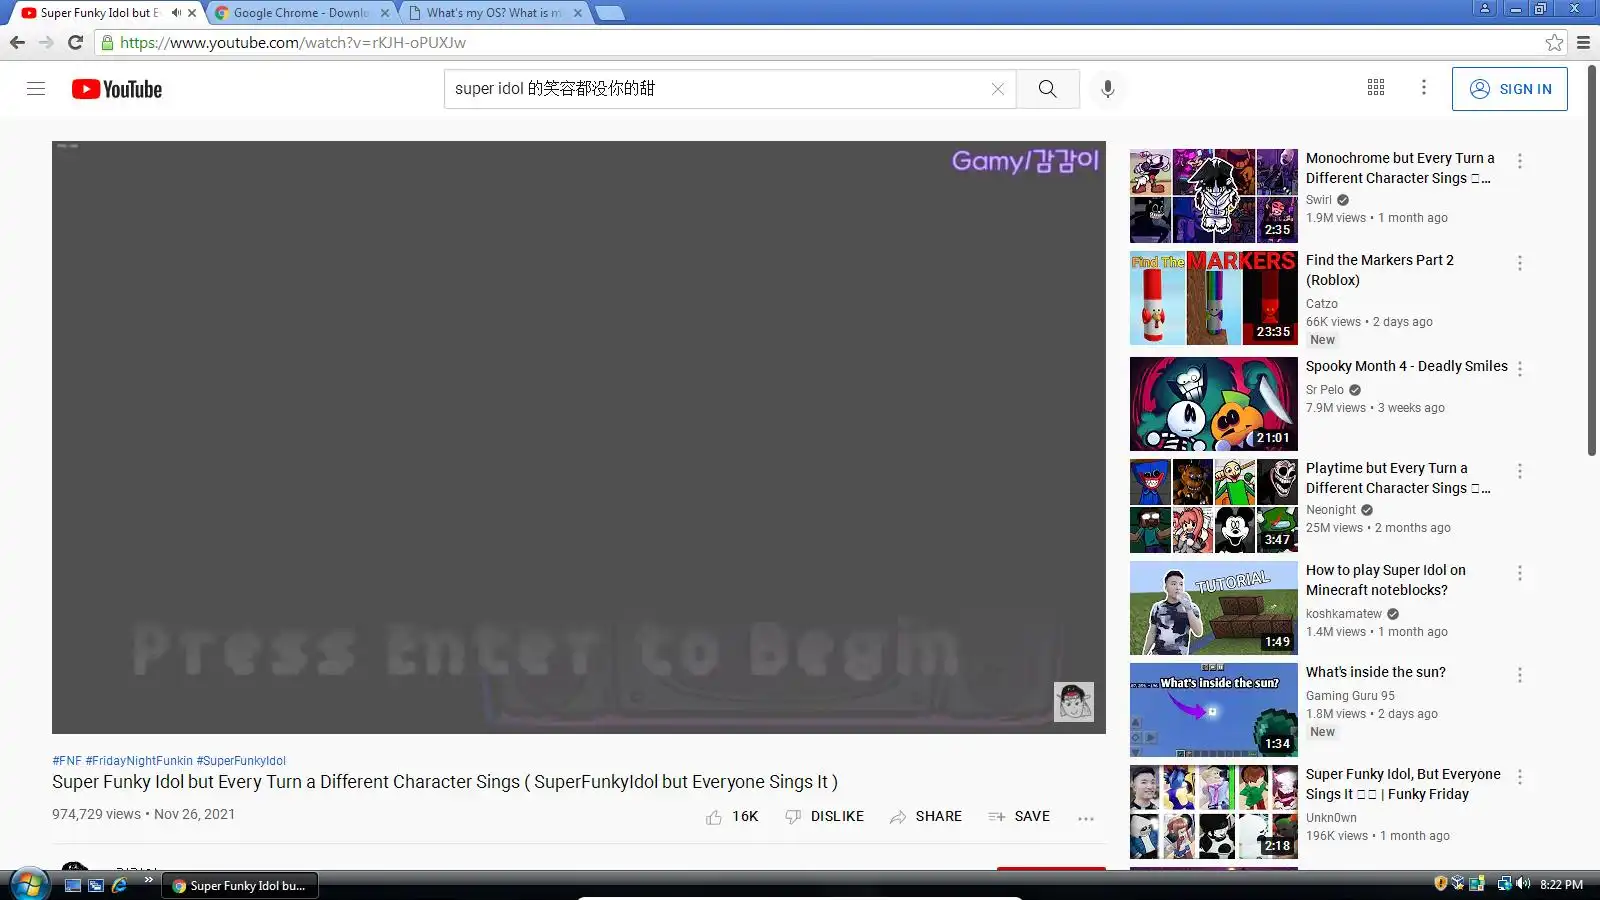The height and width of the screenshot is (900, 1600).
Task: Open the Find the Markers Part 2 thumbnail
Action: pyautogui.click(x=1214, y=298)
